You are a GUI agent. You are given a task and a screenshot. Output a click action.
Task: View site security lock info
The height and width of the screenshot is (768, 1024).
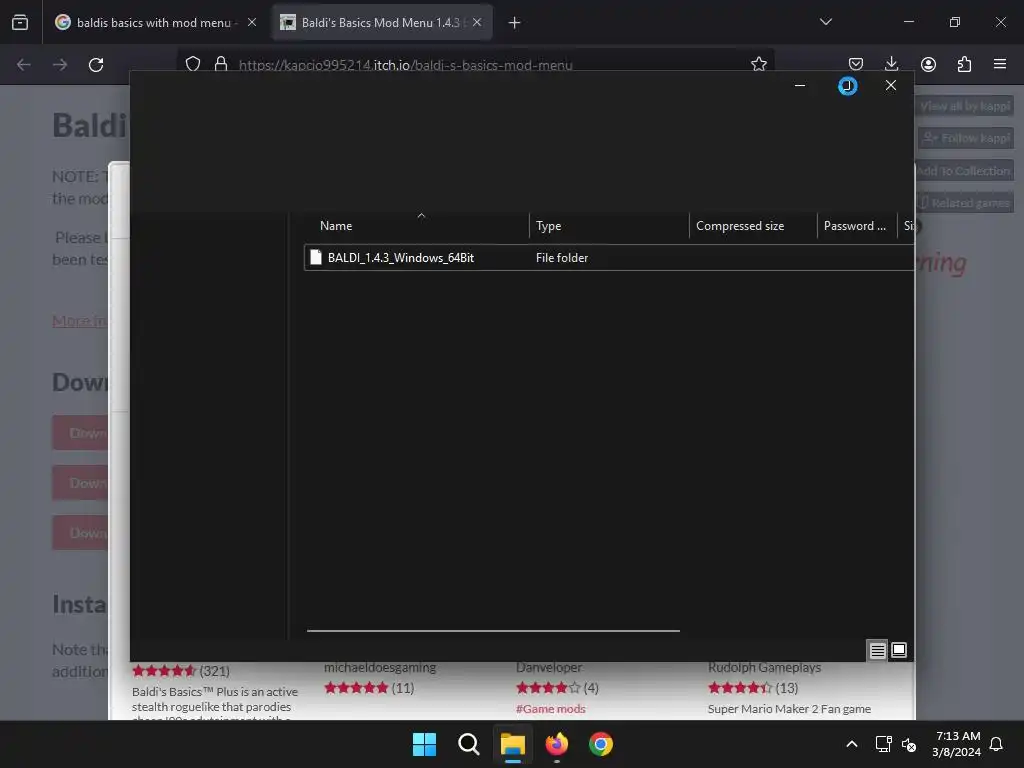coord(221,64)
